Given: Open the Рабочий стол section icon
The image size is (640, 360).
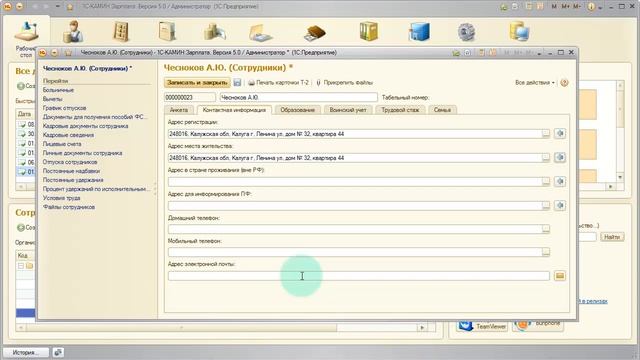Looking at the screenshot, I should click(27, 33).
